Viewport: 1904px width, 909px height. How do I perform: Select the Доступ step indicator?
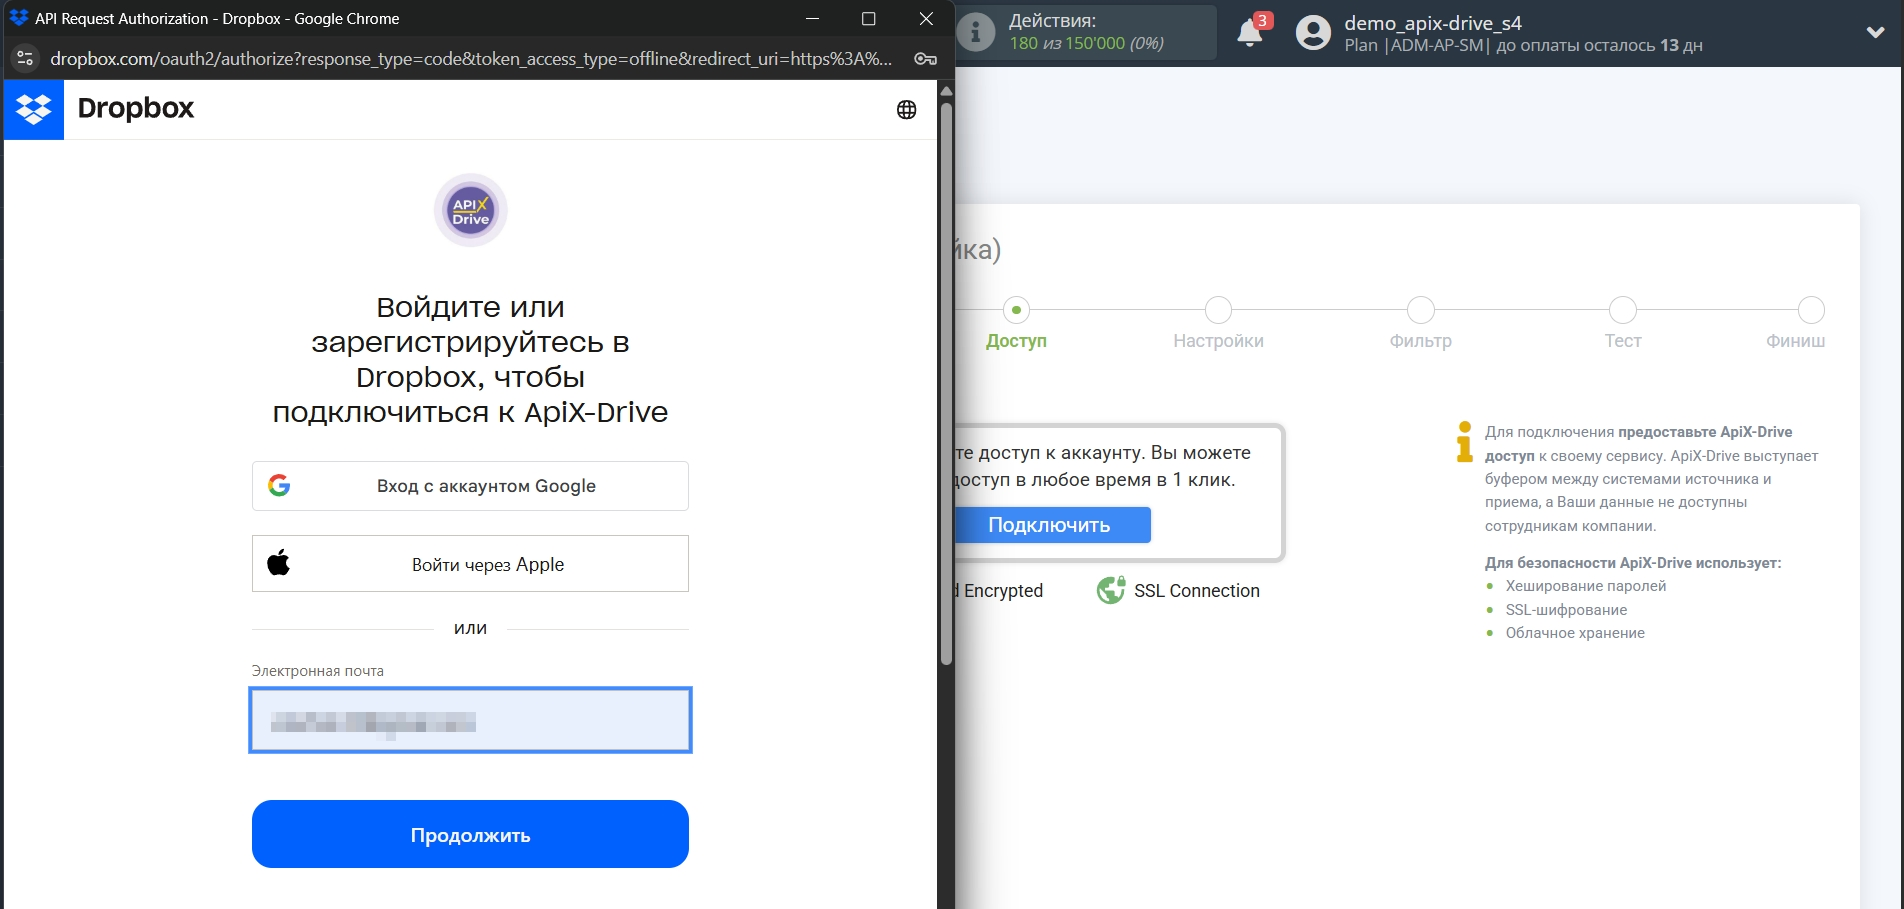(1017, 311)
